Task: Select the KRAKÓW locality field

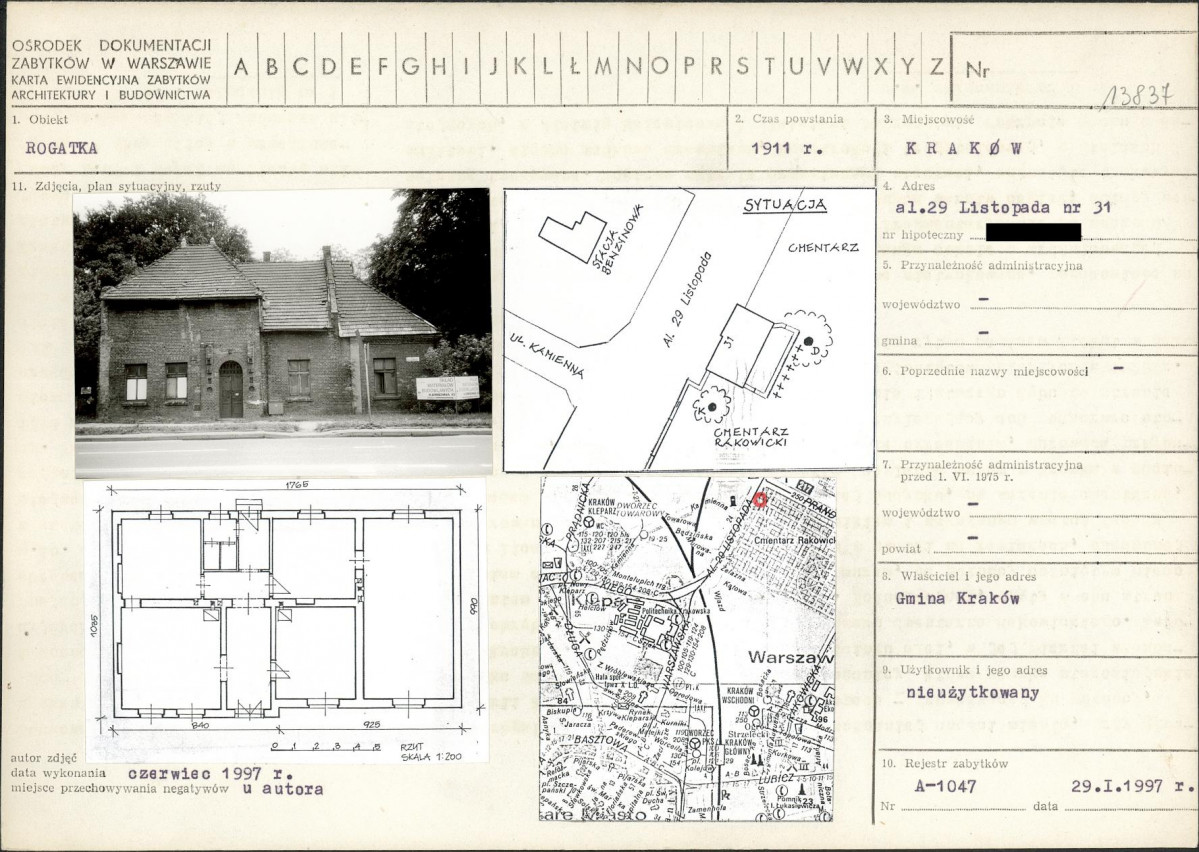Action: pos(963,146)
